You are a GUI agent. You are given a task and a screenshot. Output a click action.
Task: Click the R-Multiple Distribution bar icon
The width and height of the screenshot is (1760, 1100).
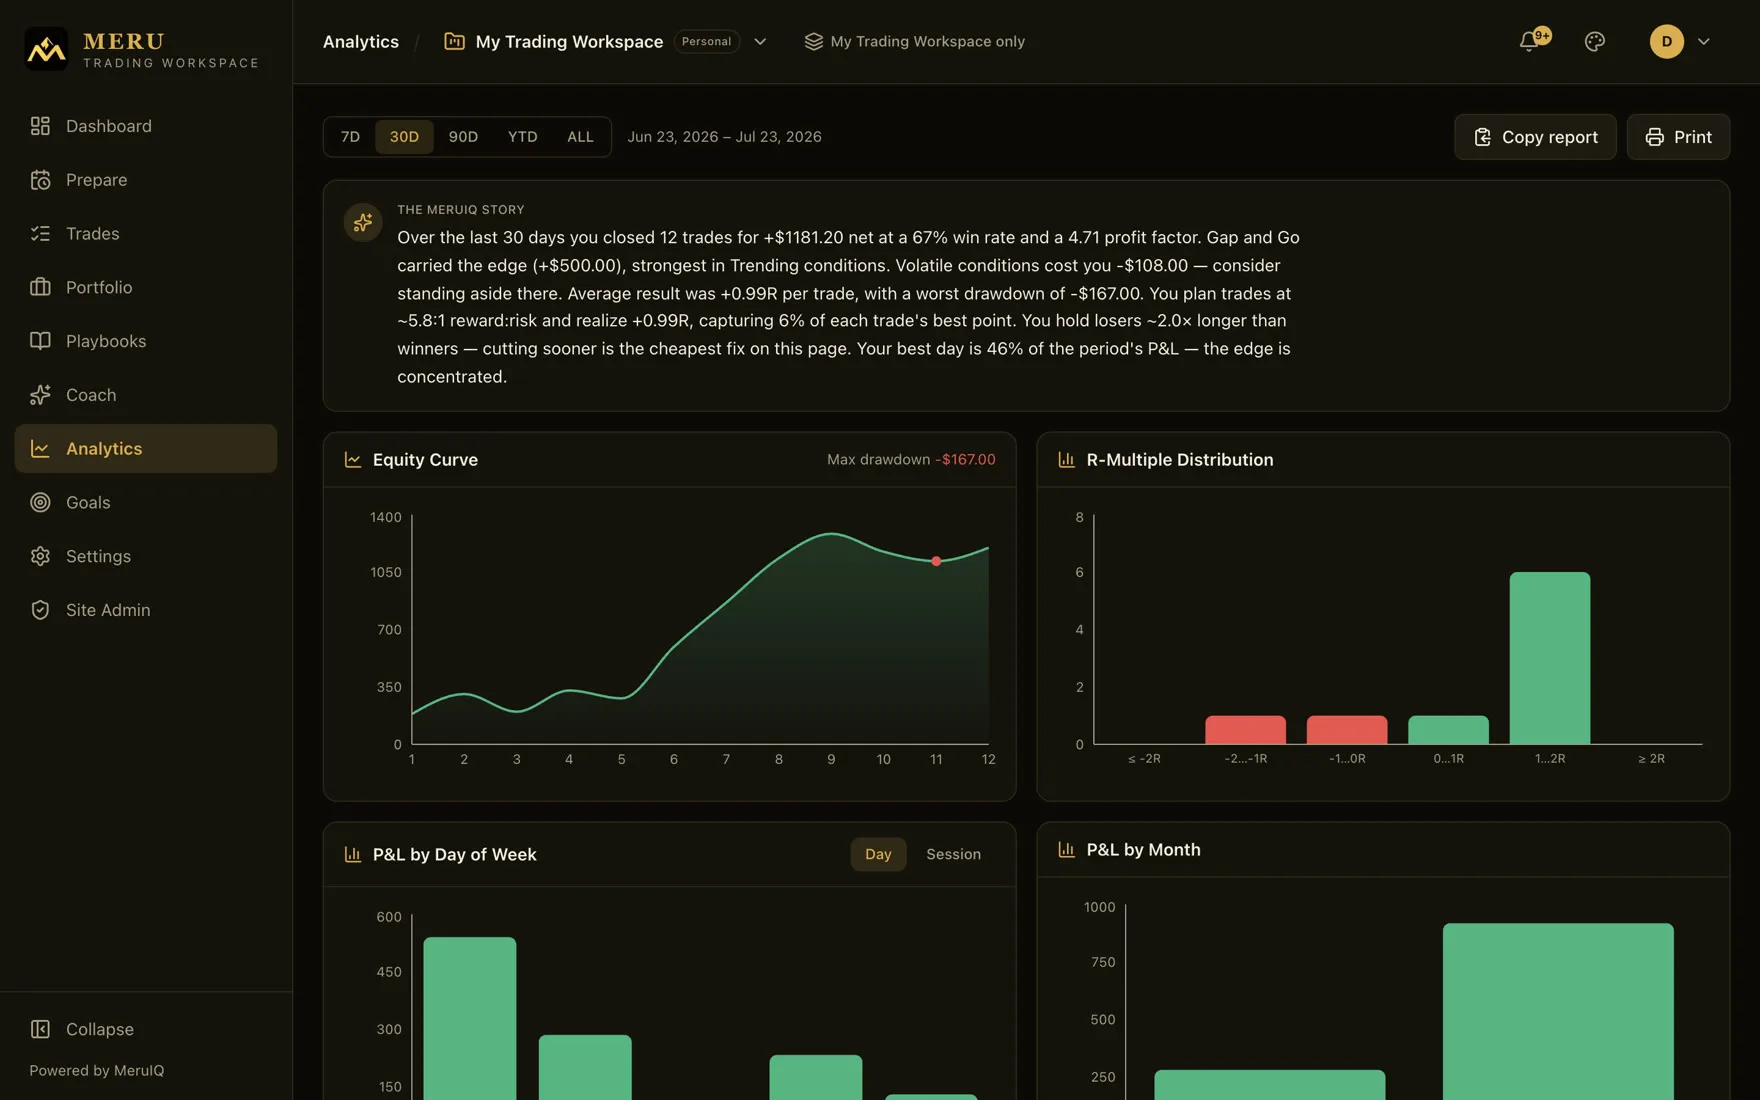[x=1066, y=460]
